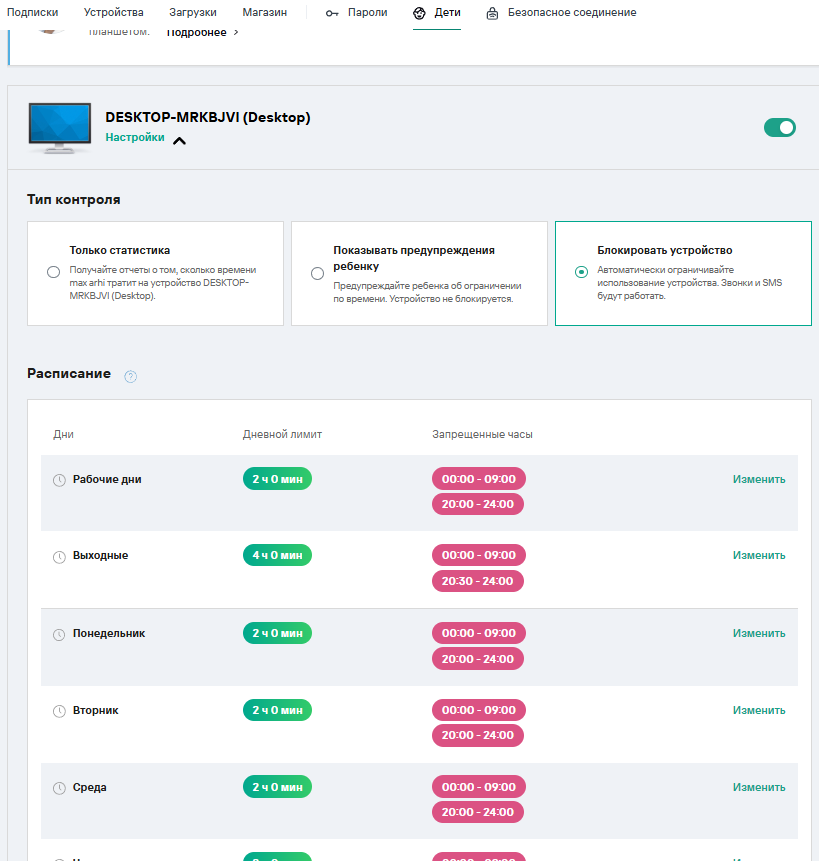Select Показывать предупреждения ребенку radio option
The height and width of the screenshot is (861, 819).
[x=317, y=273]
